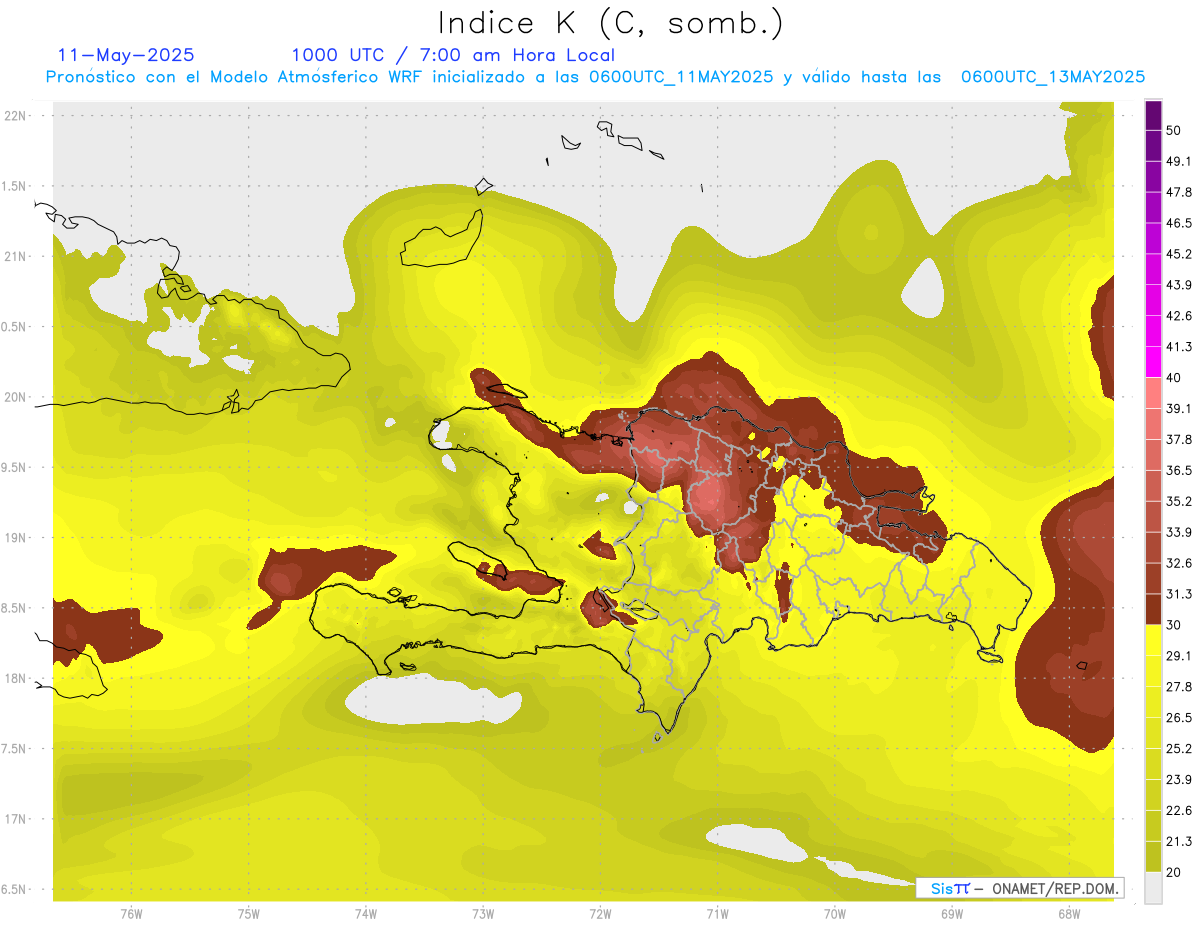Click the colorbar value 25.2
Viewport: 1200px width, 927px height.
coord(1179,749)
